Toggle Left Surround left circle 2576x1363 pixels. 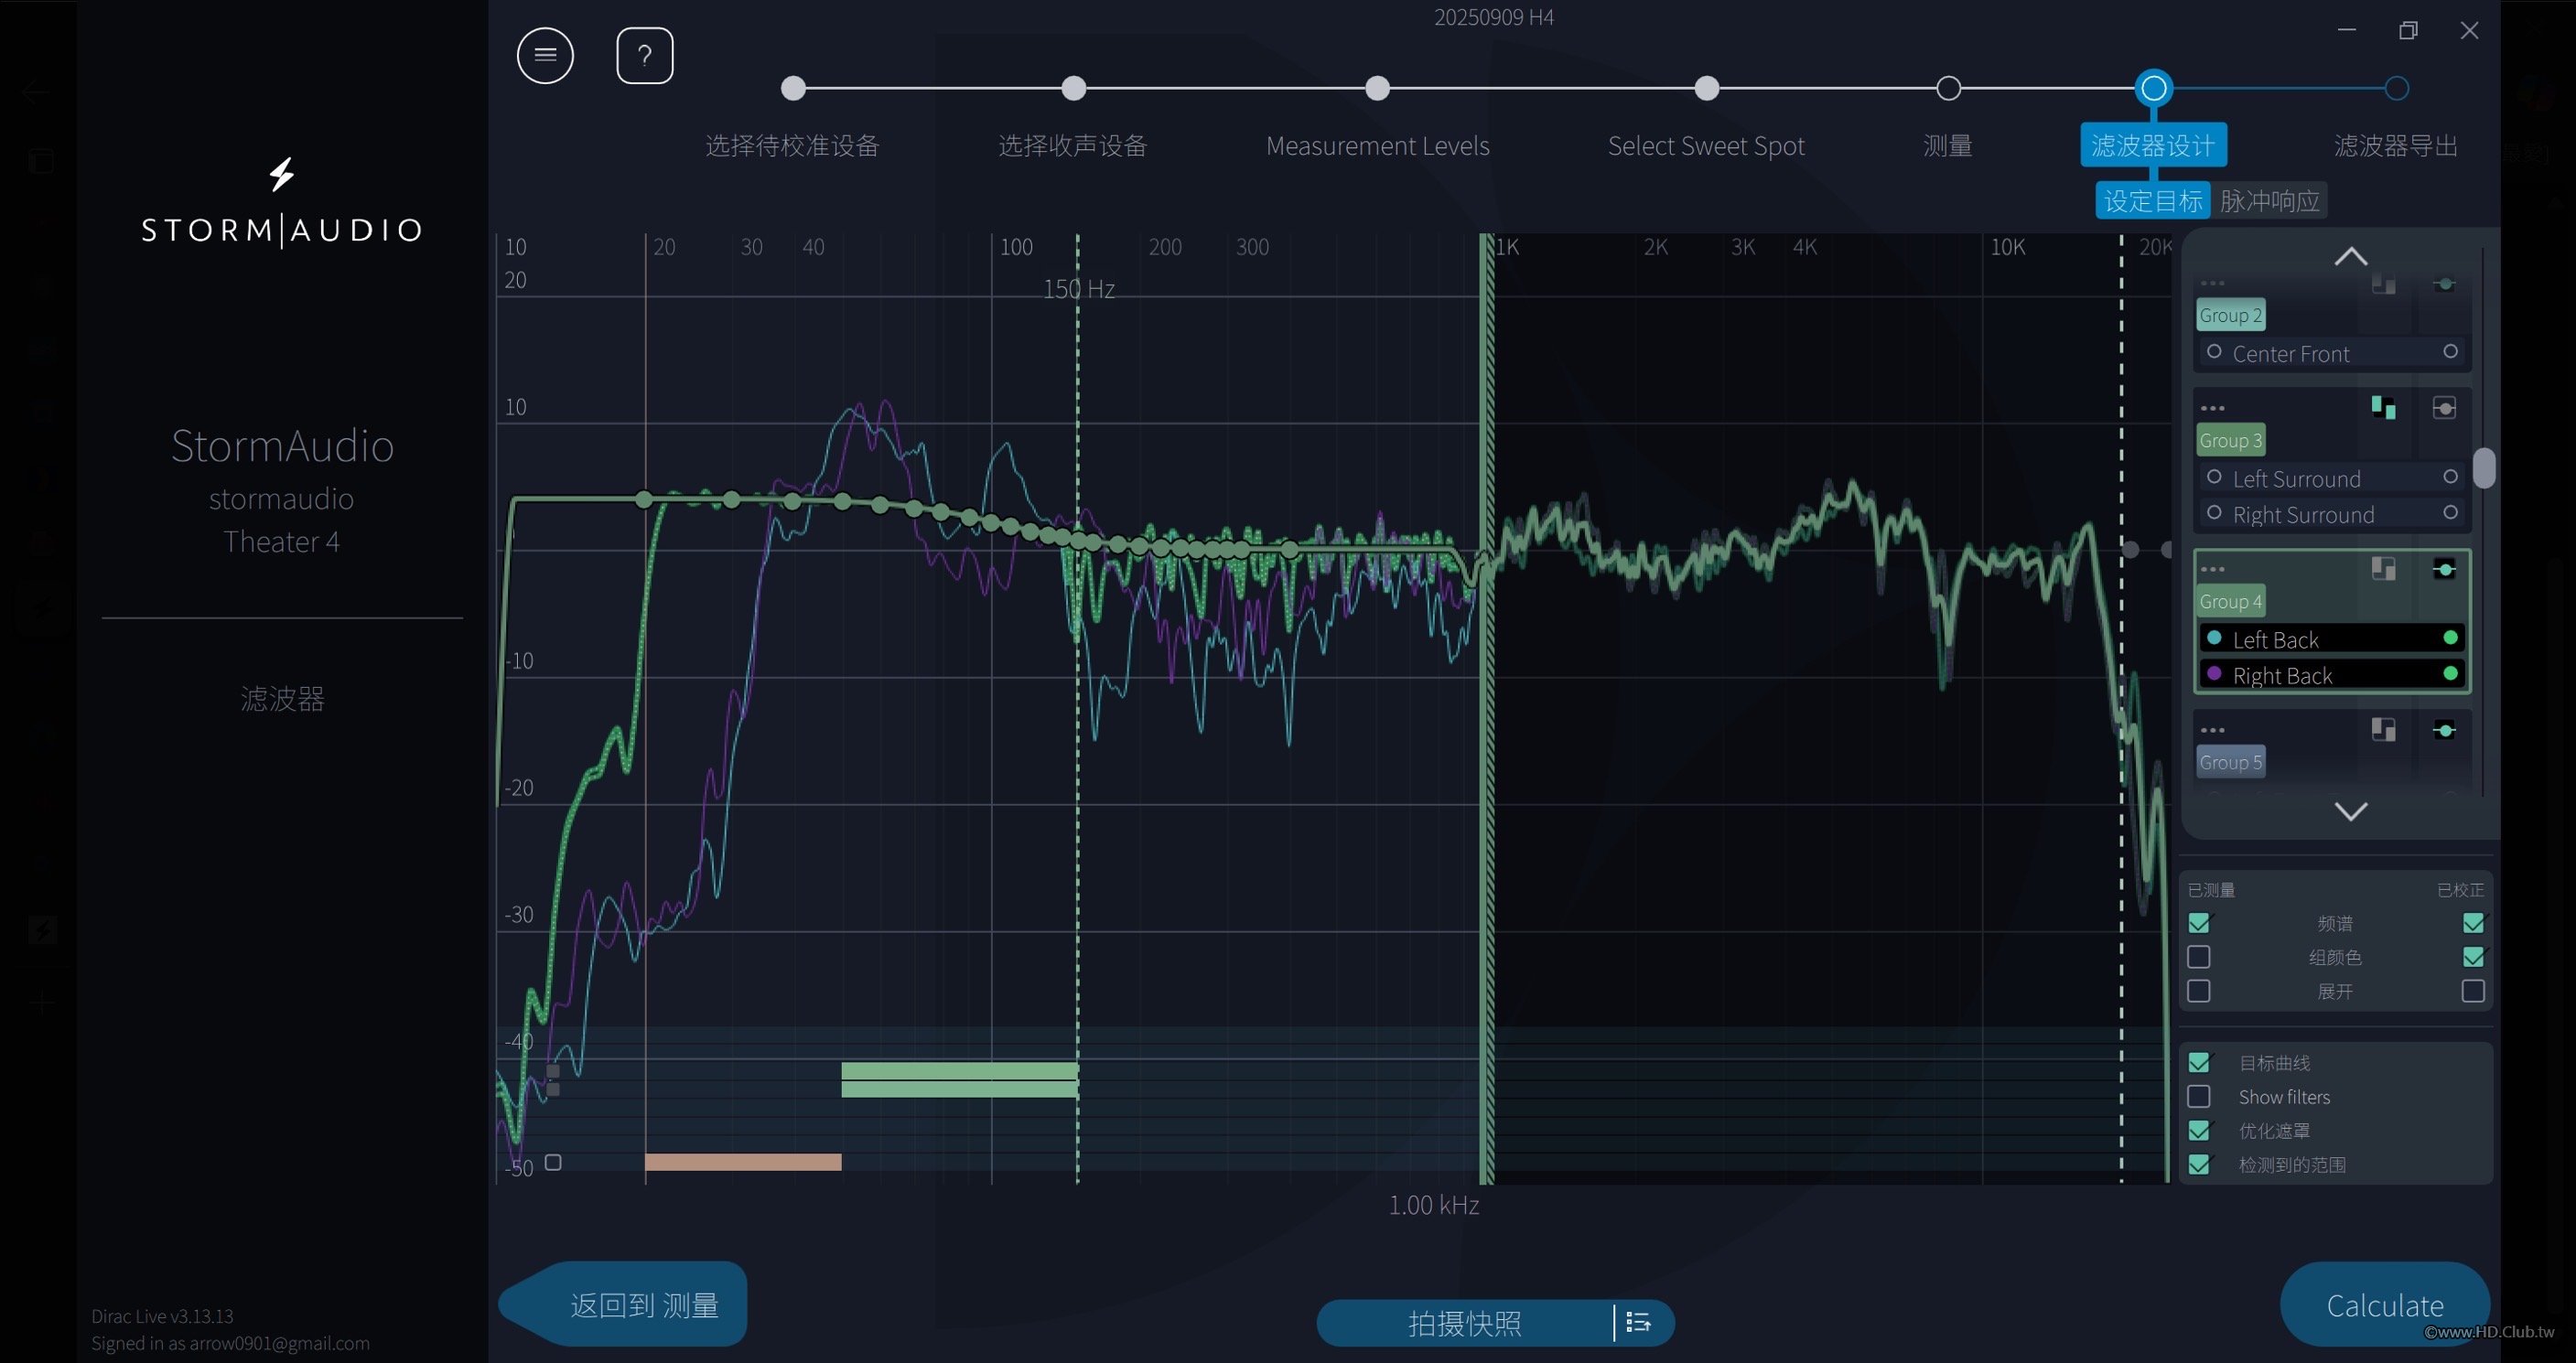pos(2214,477)
